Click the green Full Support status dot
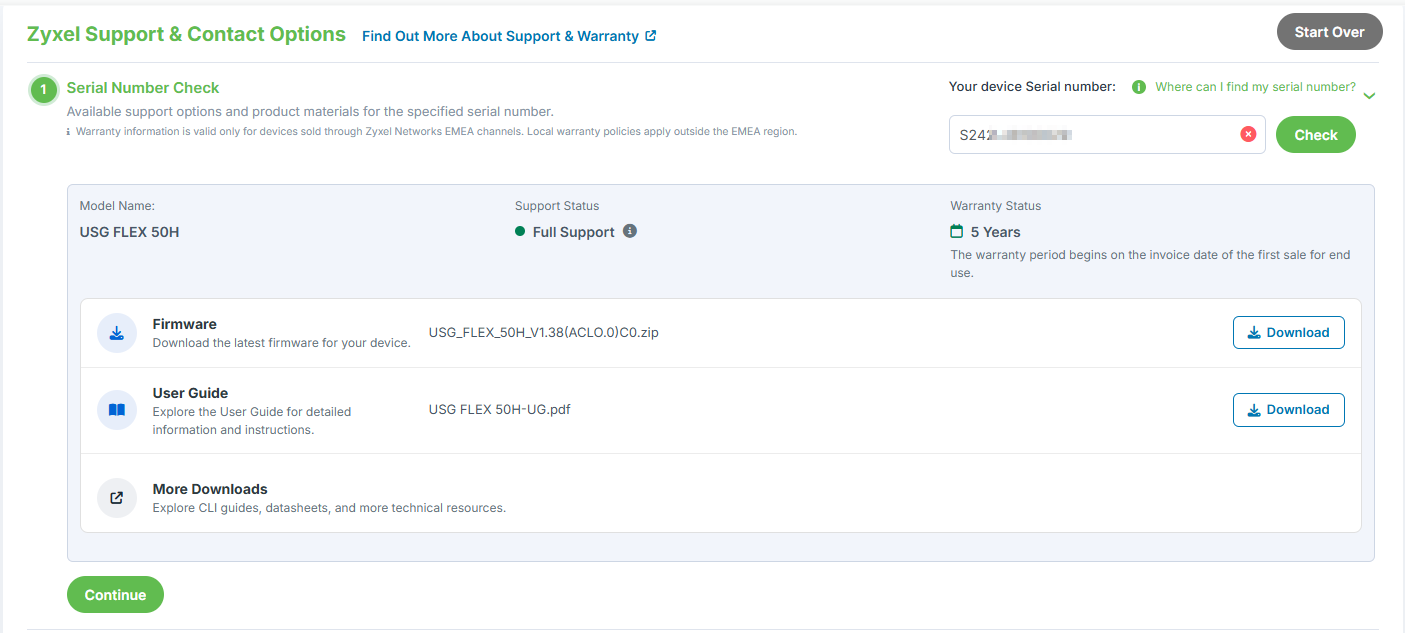Image resolution: width=1405 pixels, height=633 pixels. (520, 232)
